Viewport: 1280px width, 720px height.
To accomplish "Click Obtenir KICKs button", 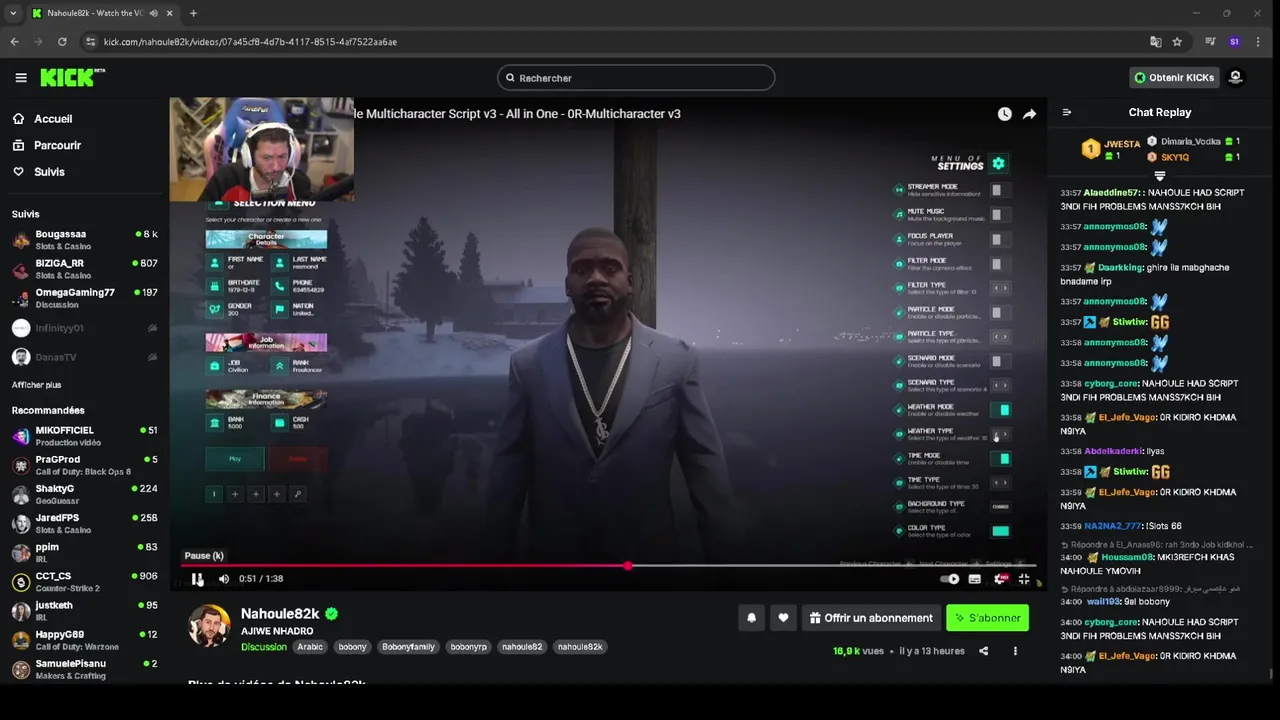I will (1174, 78).
